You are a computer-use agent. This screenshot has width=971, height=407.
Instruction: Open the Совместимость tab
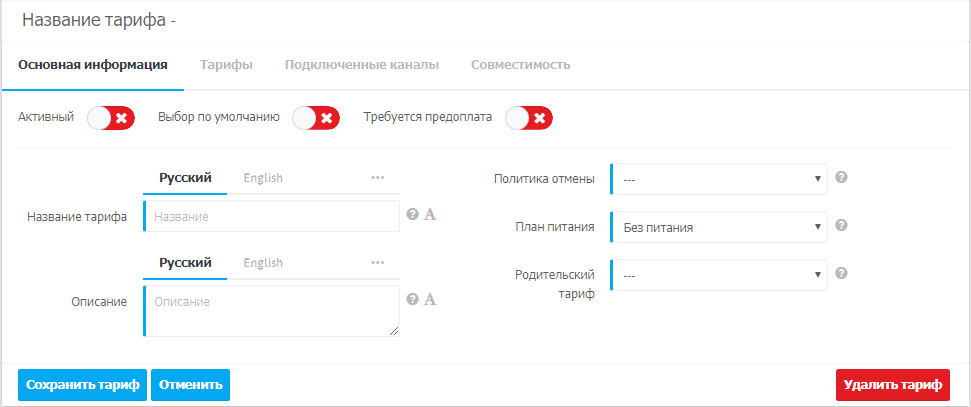(520, 65)
